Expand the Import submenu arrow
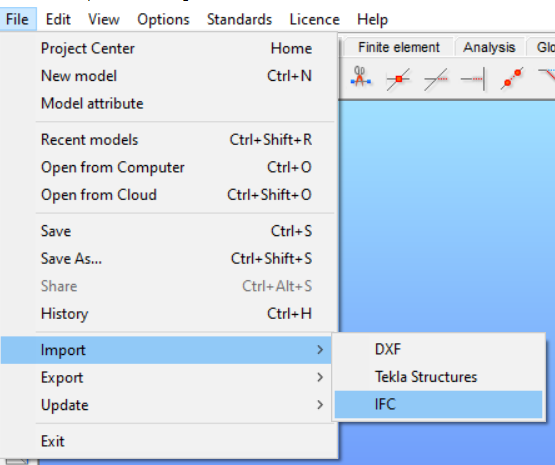 (x=320, y=350)
